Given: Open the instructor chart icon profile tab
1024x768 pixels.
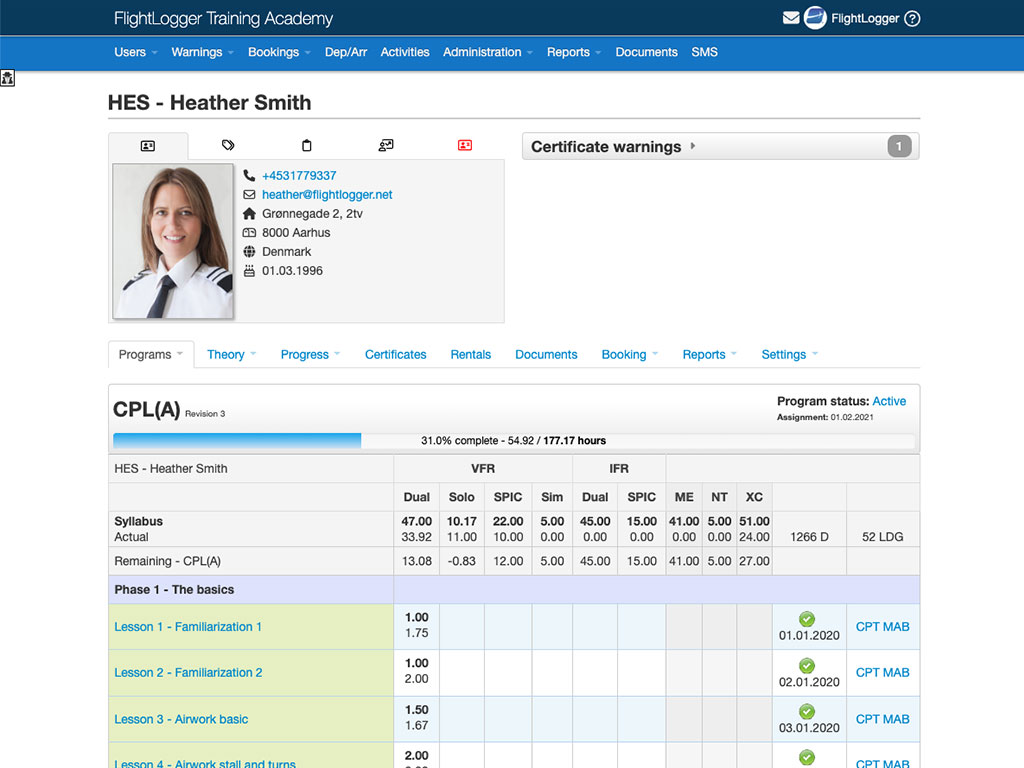Looking at the screenshot, I should [386, 146].
